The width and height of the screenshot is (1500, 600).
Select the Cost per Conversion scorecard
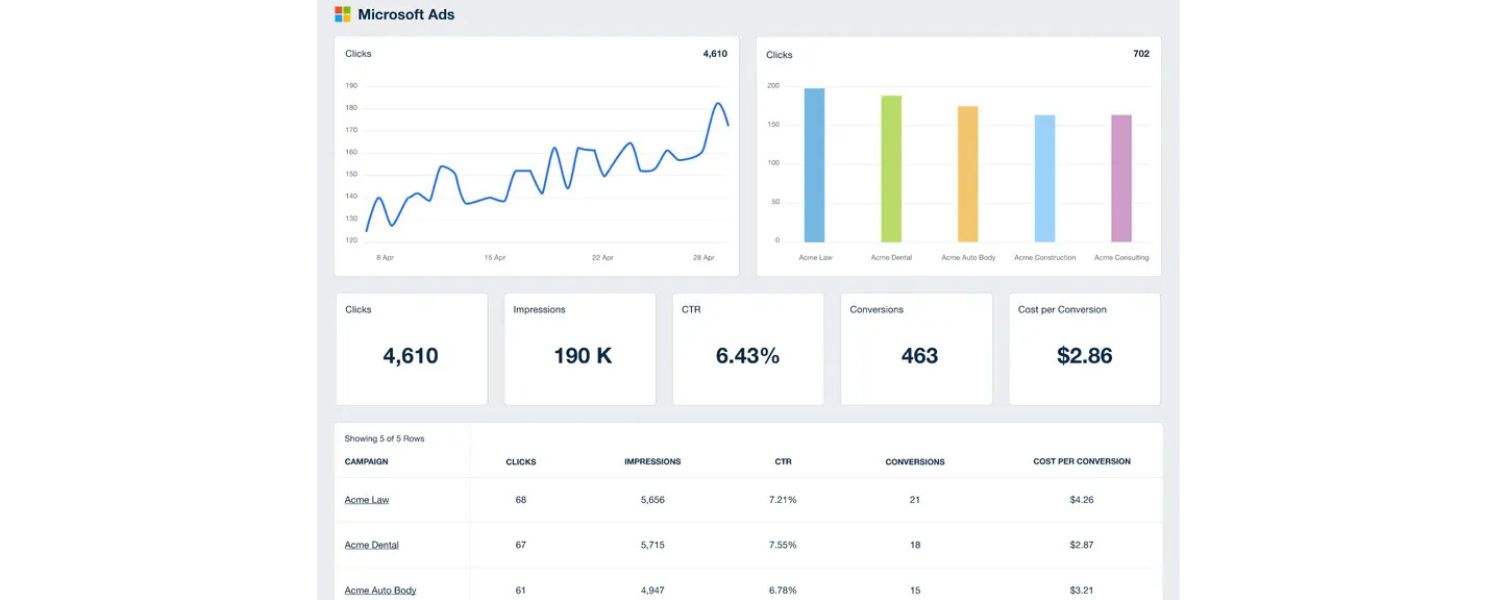pyautogui.click(x=1084, y=348)
